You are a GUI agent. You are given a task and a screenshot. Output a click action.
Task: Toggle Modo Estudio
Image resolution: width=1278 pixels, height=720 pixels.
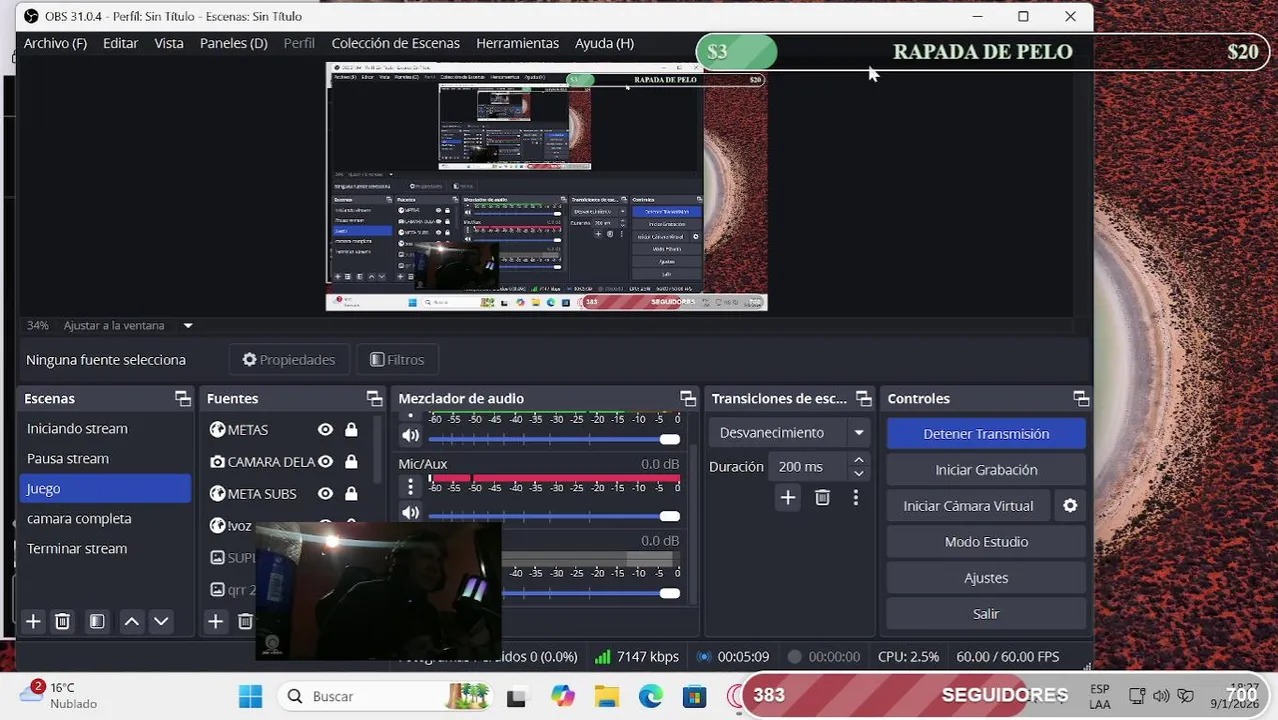pyautogui.click(x=986, y=541)
